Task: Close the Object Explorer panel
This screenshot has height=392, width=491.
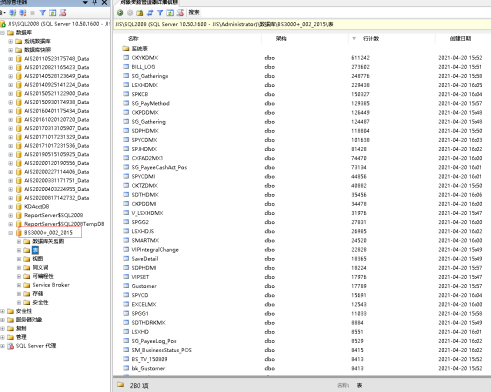Action: 104,3
